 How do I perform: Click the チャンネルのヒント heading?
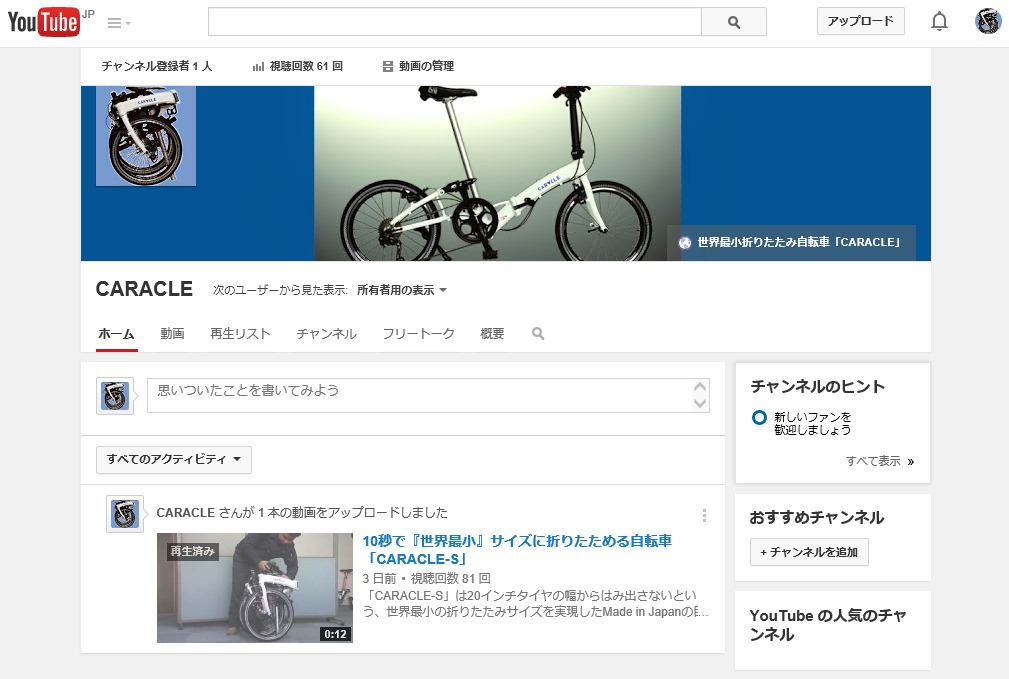pyautogui.click(x=817, y=386)
